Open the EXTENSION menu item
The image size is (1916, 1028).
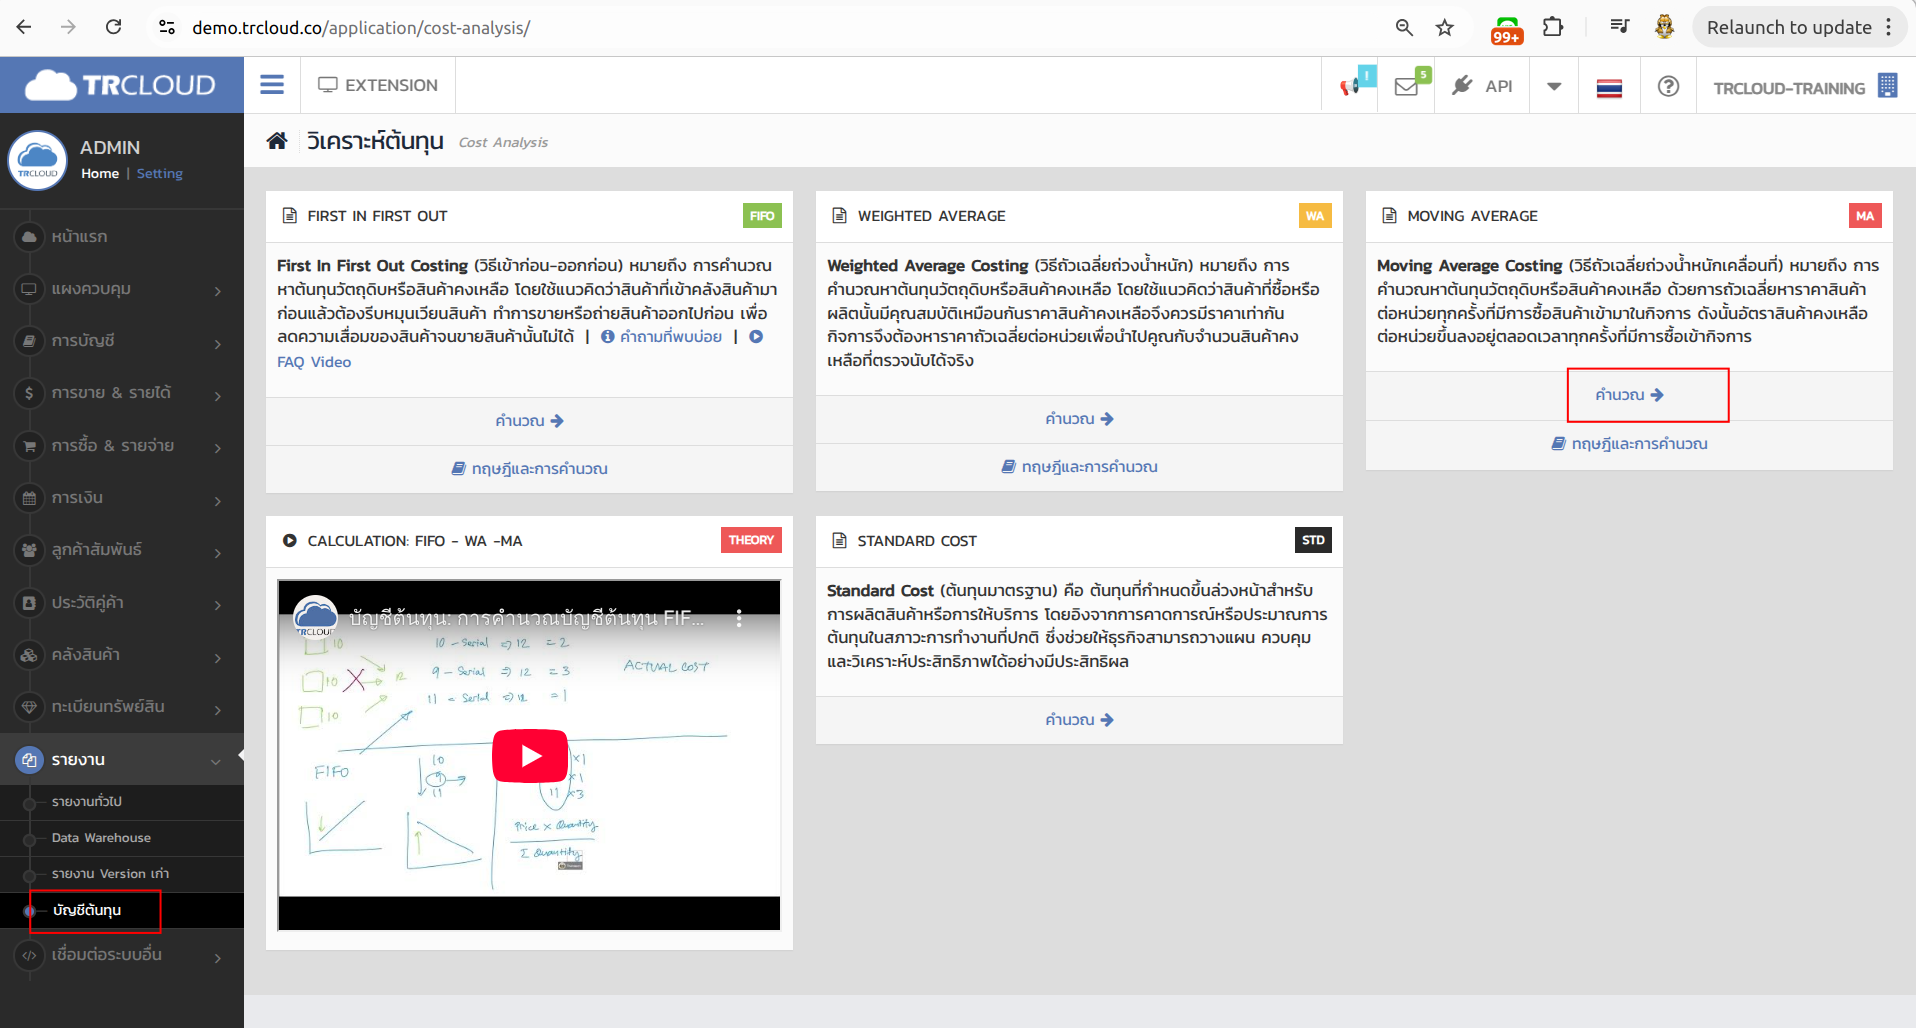point(378,85)
